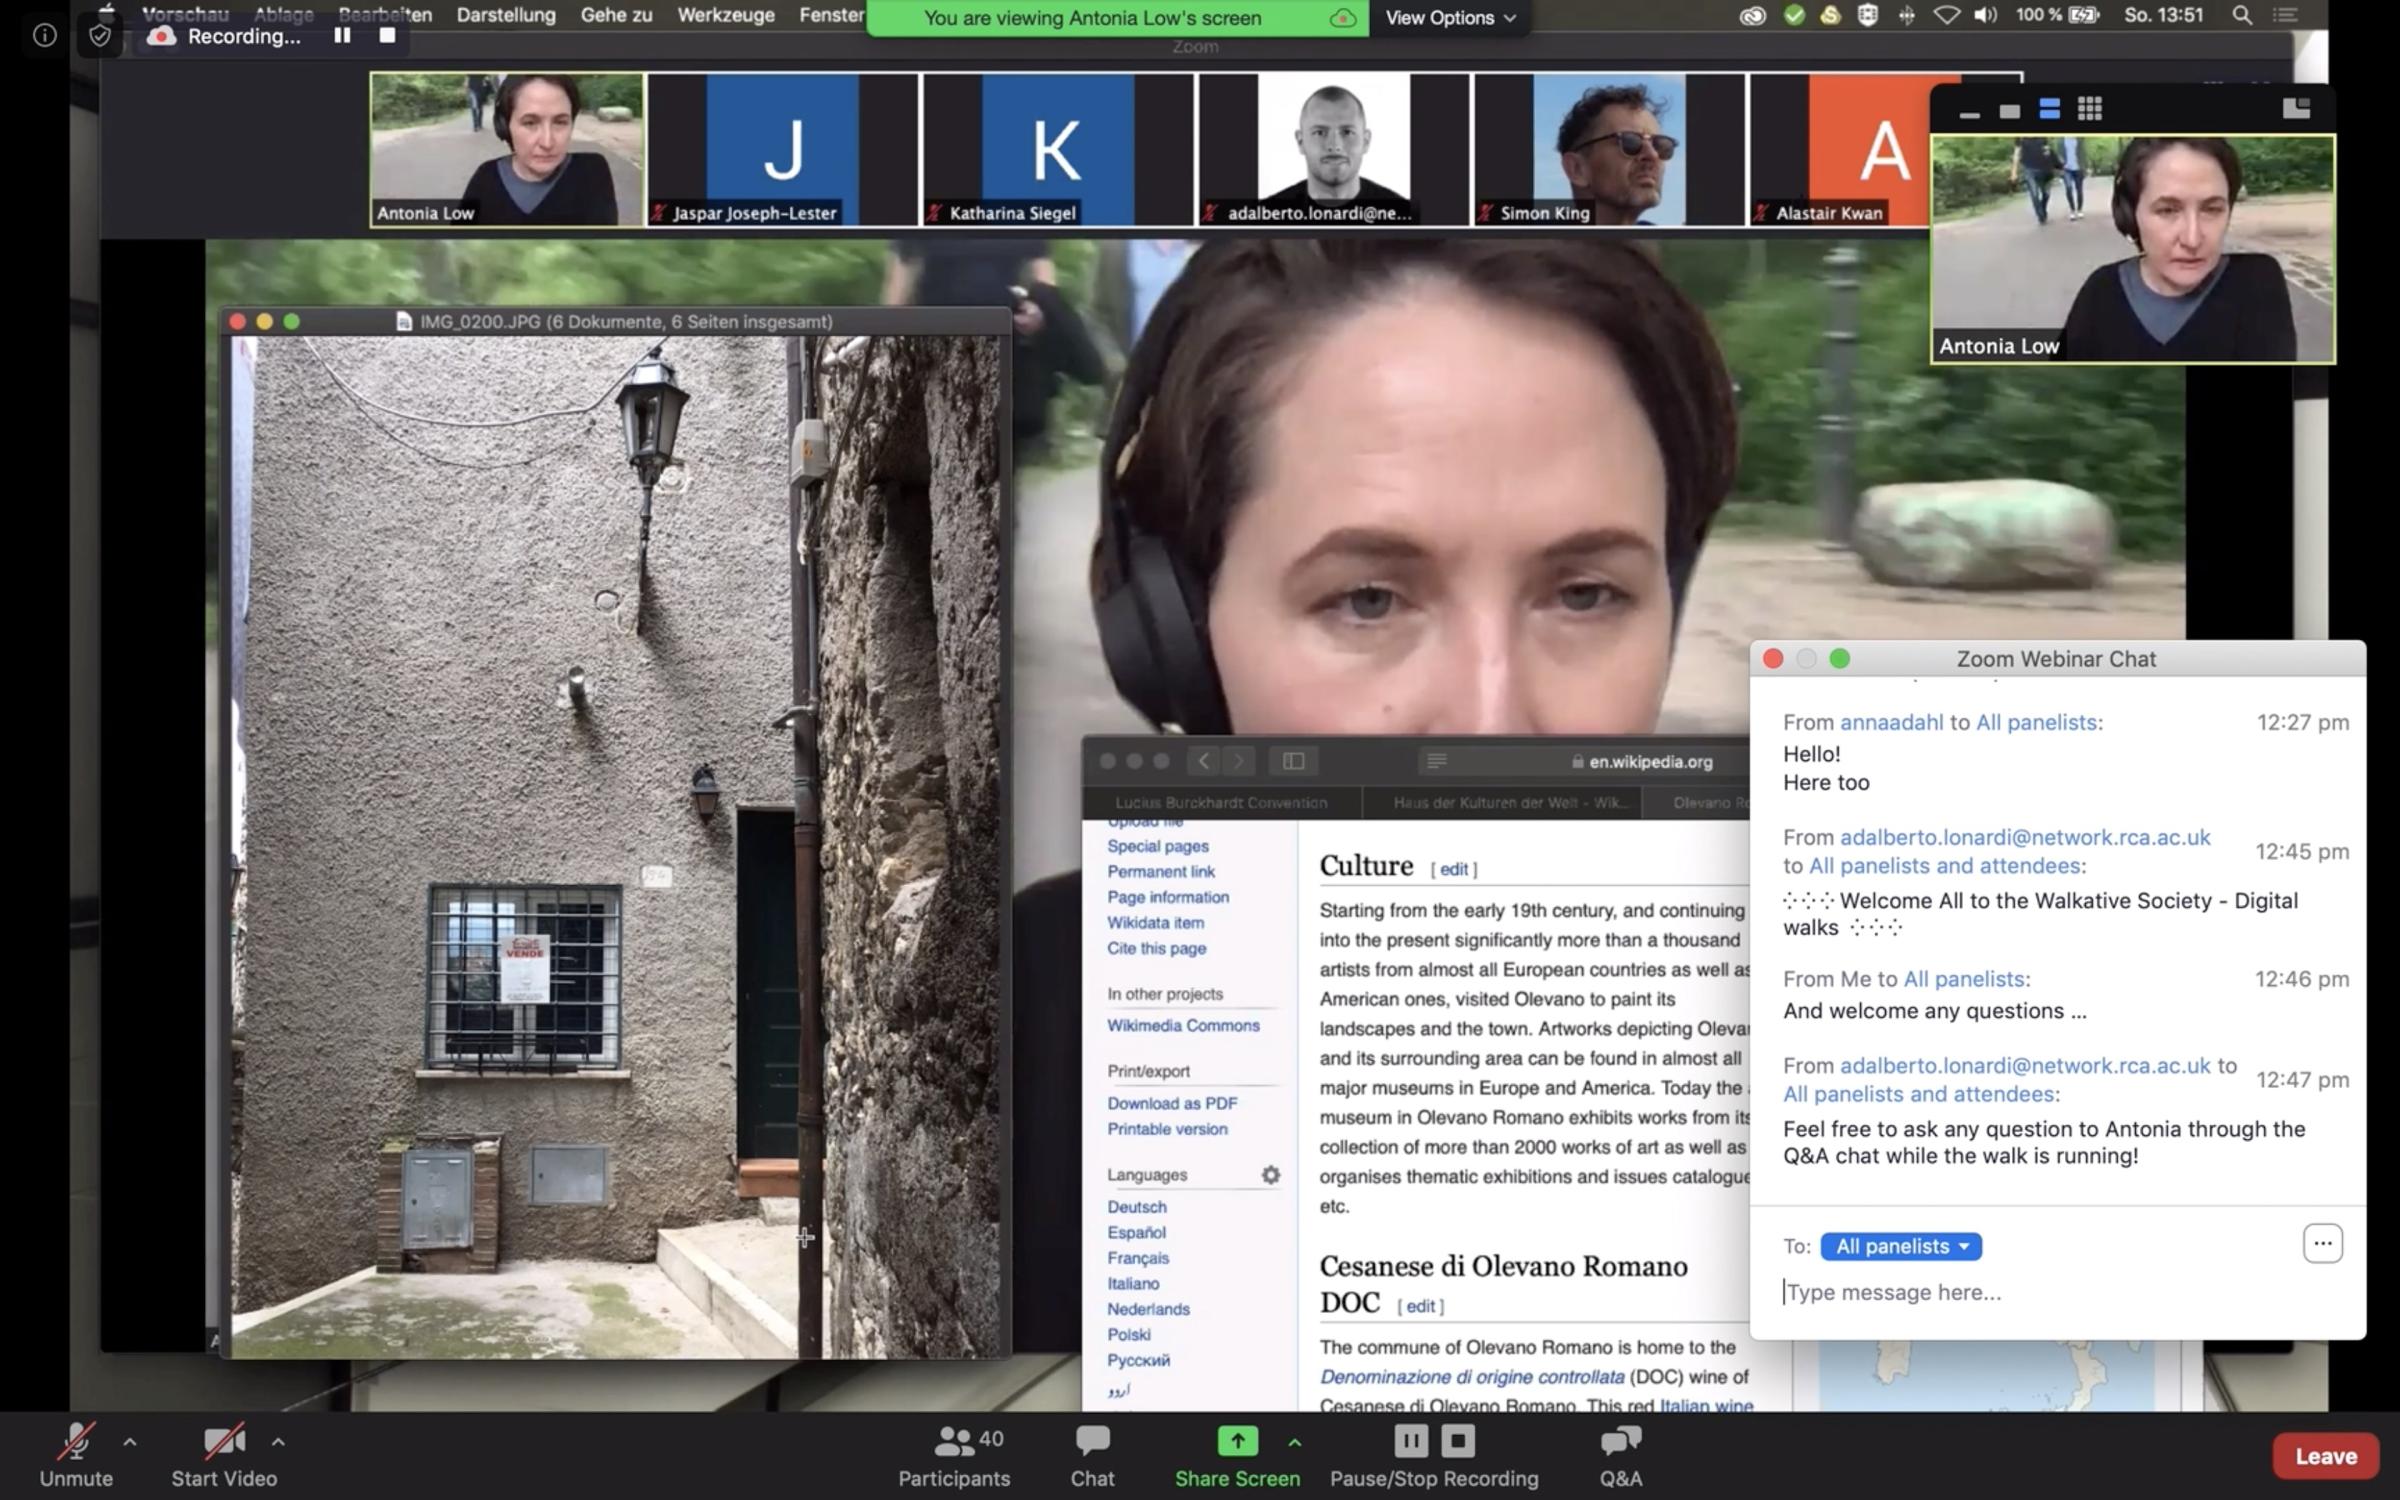
Task: Click the Unmute microphone icon
Action: [76, 1441]
